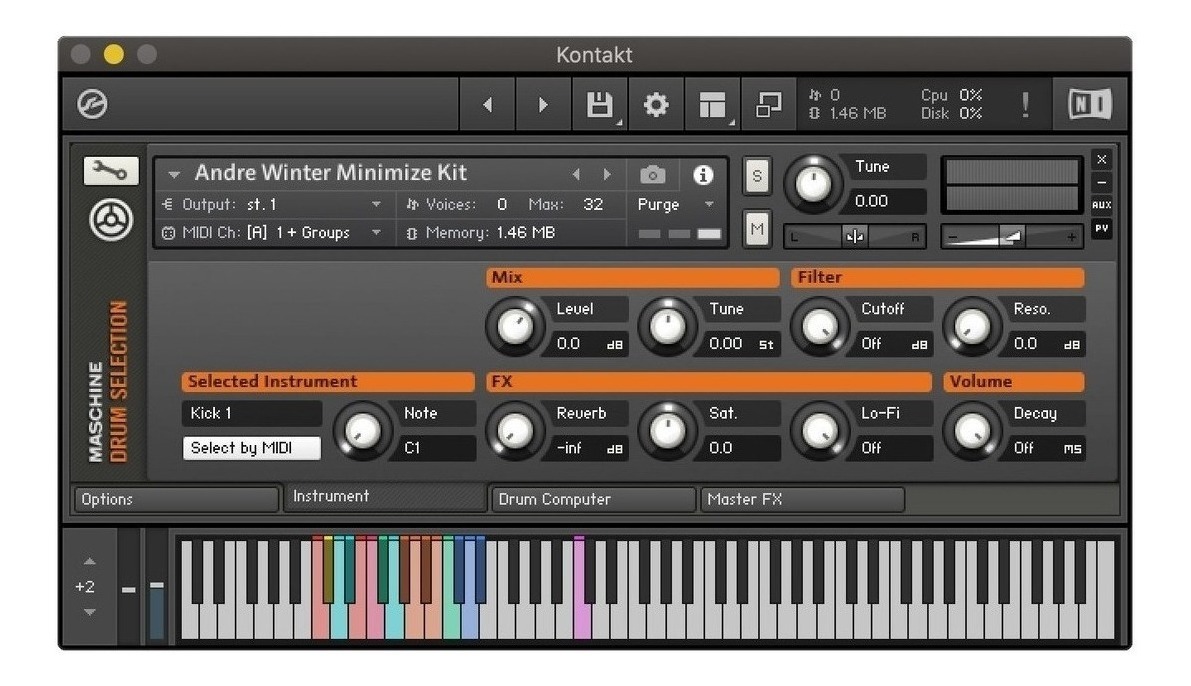Open the workspace layout icon

[712, 104]
